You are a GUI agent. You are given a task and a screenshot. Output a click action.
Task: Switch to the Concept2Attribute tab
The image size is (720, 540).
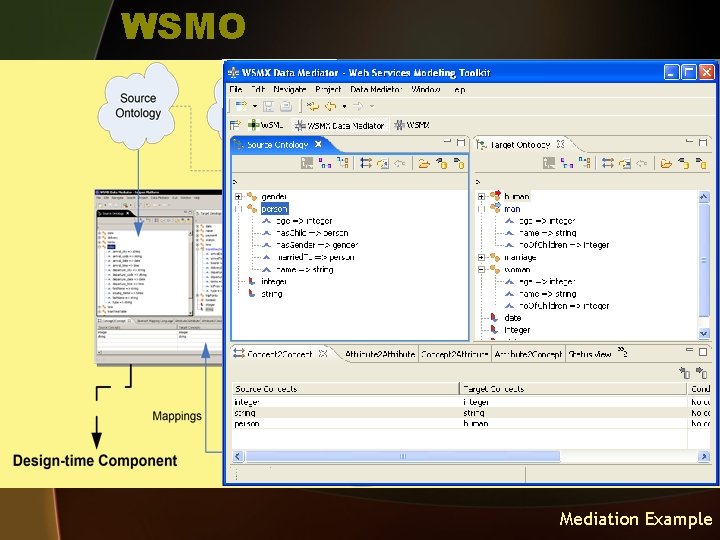(x=454, y=354)
